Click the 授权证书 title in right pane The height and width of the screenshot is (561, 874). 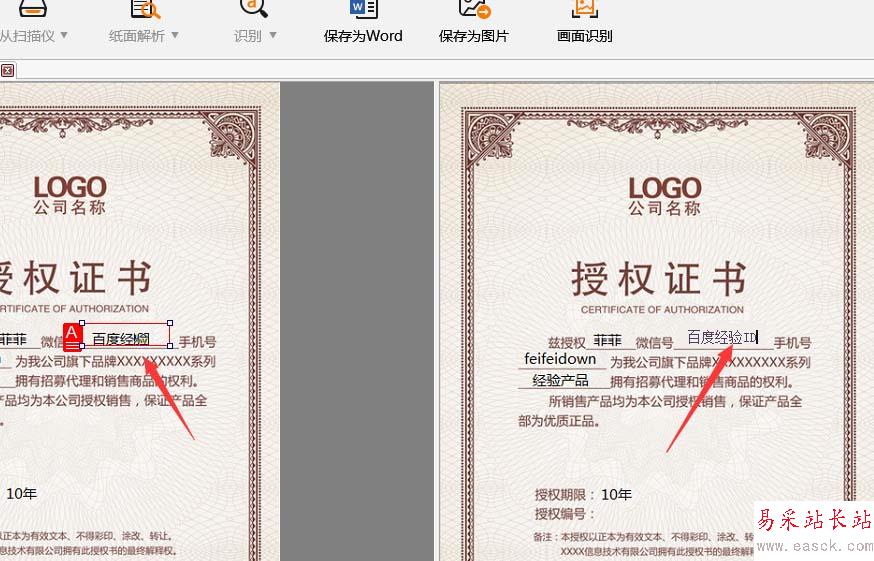pos(659,279)
